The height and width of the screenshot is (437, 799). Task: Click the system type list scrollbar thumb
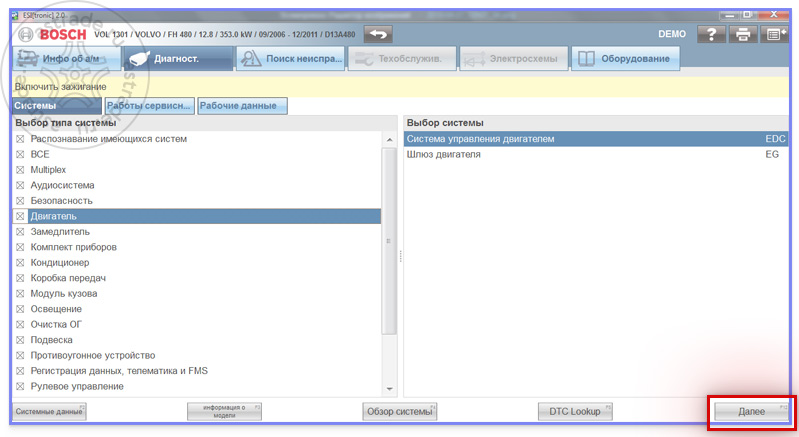coord(389,241)
